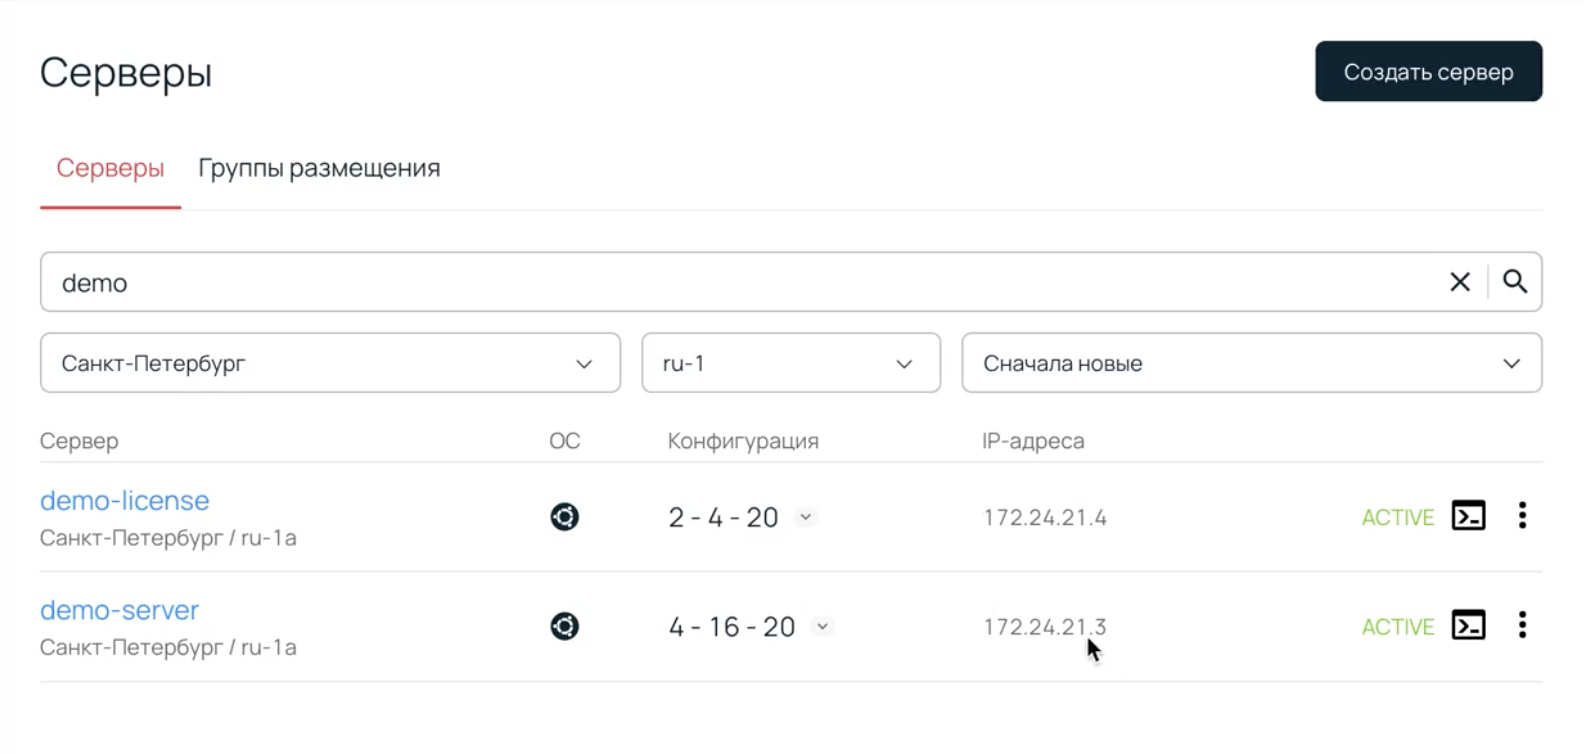Select the Серверы tab
Image resolution: width=1584 pixels, height=754 pixels.
pyautogui.click(x=110, y=168)
